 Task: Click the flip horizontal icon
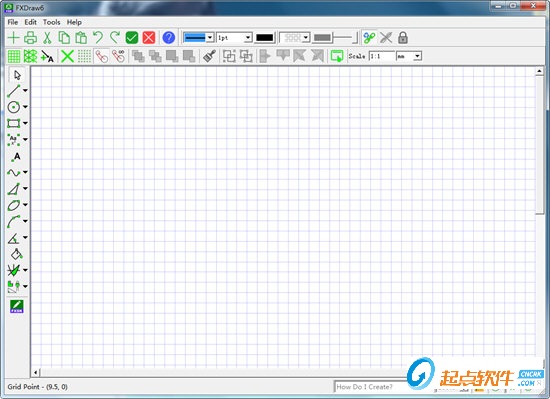pos(266,56)
